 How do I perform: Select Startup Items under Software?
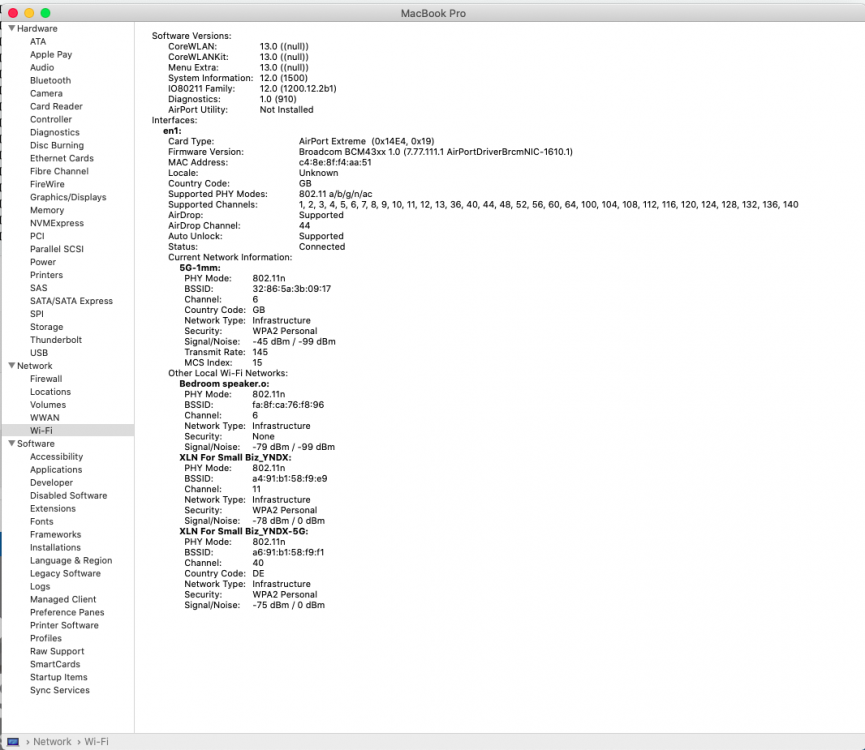coord(56,677)
